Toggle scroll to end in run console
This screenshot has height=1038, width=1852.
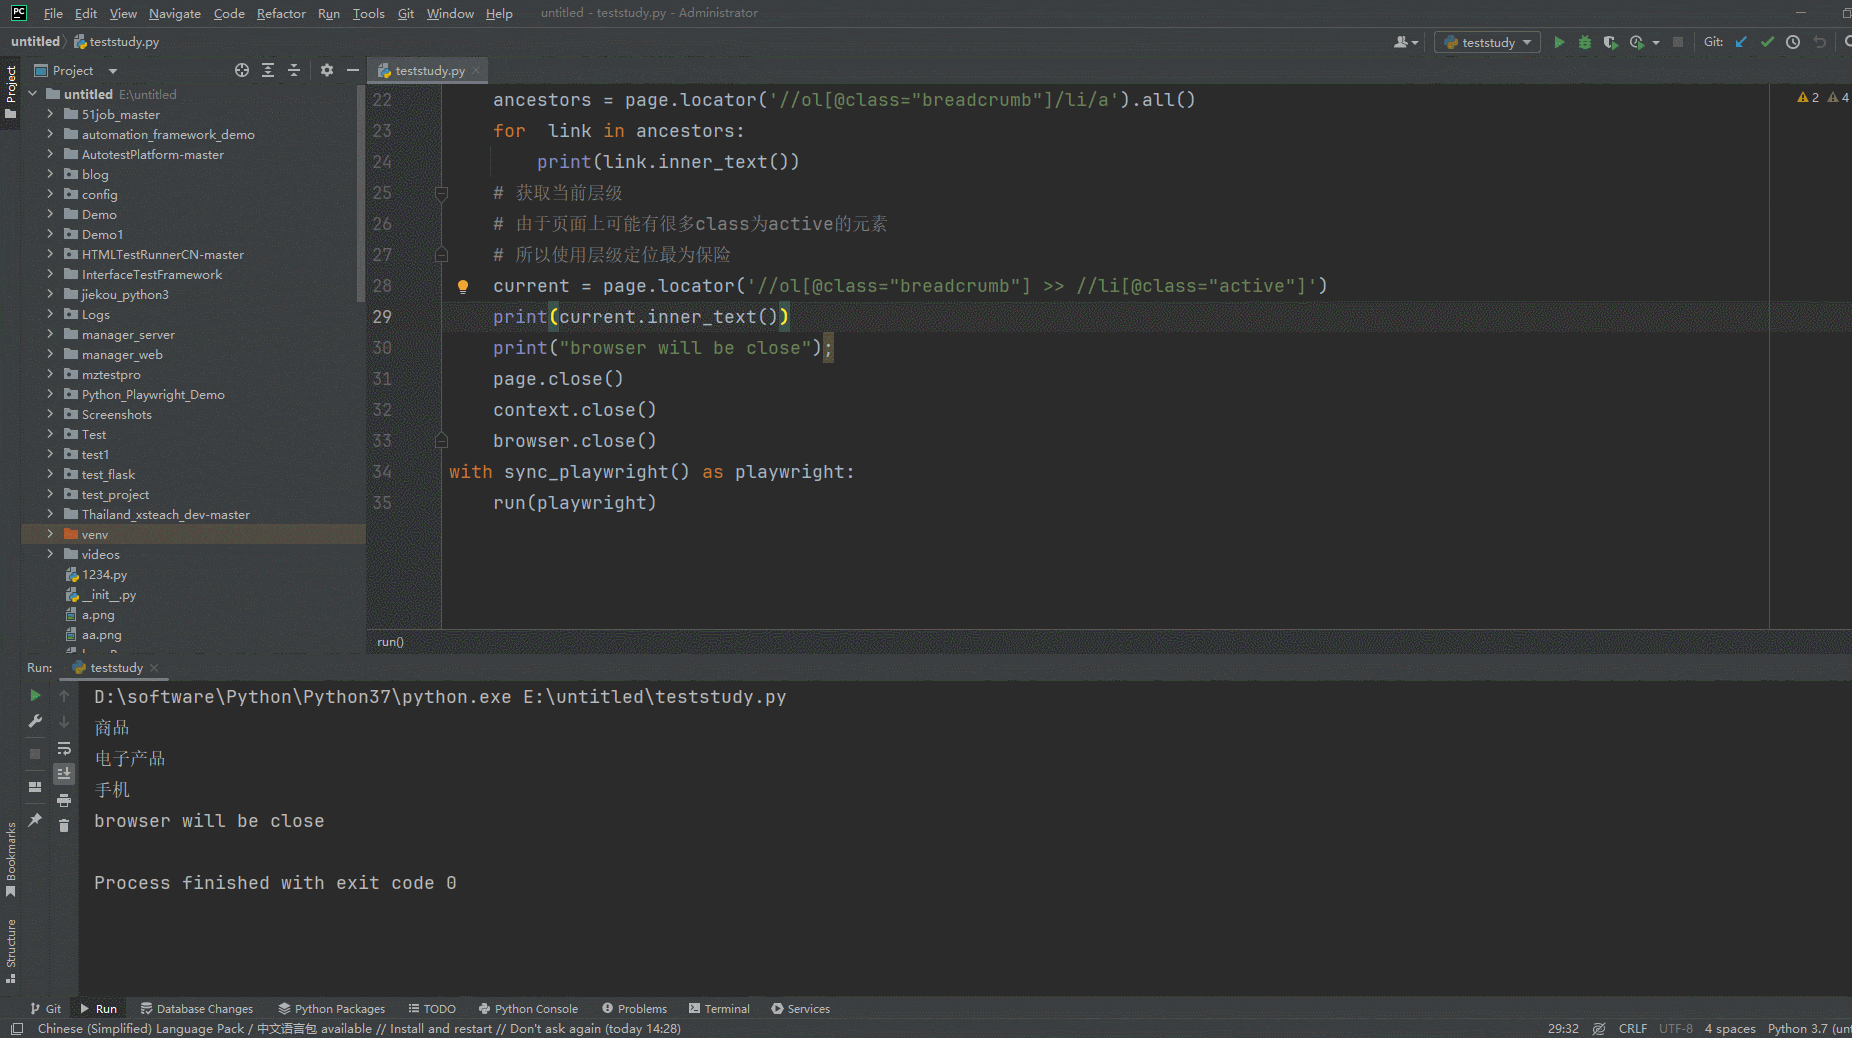[x=64, y=774]
